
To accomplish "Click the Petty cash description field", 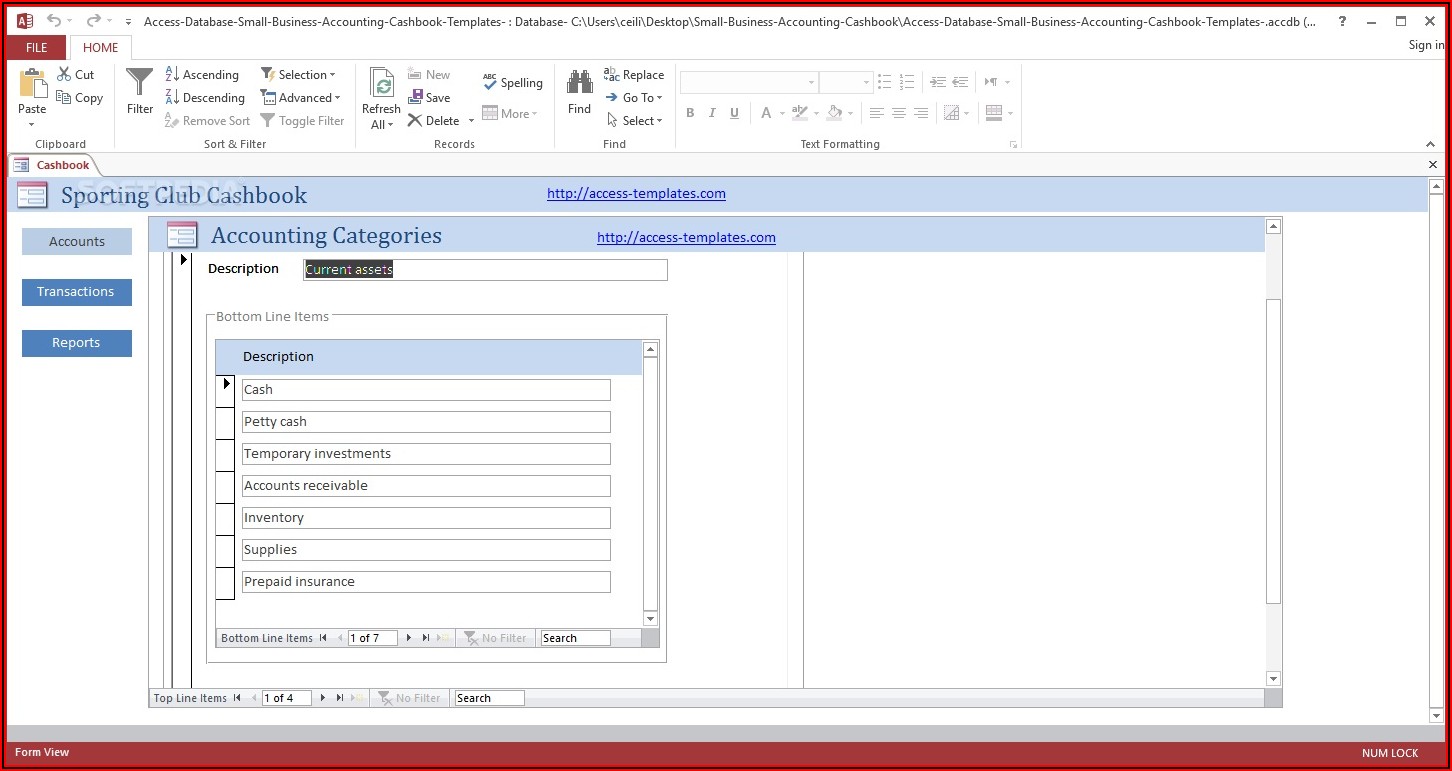I will [425, 422].
